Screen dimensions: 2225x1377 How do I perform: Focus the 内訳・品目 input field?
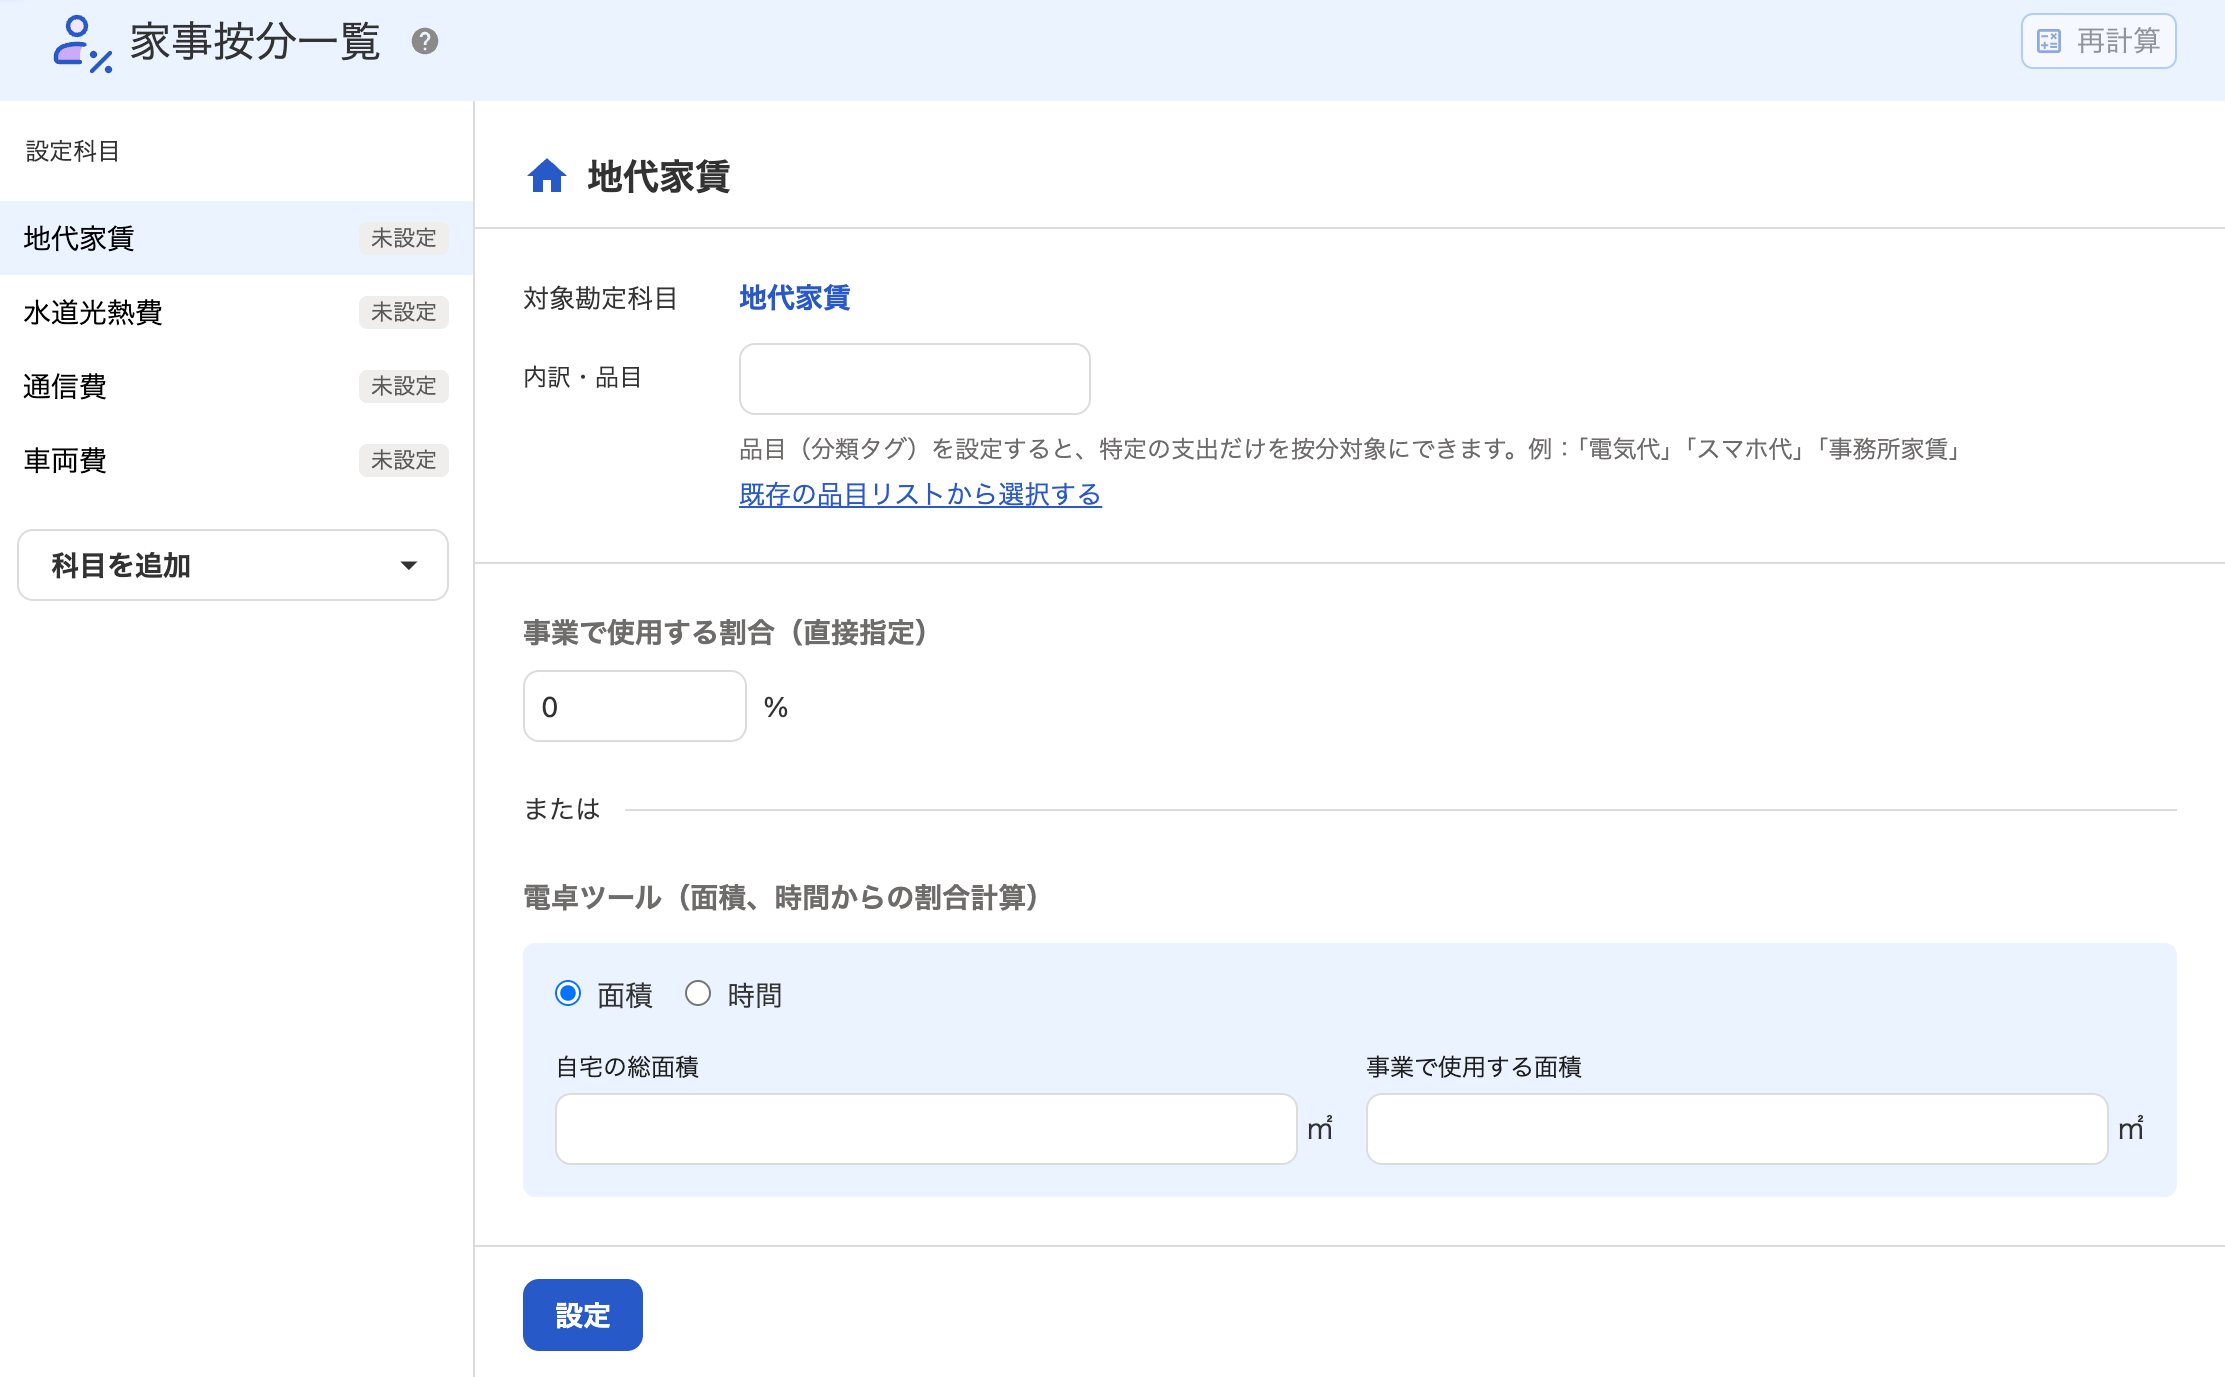point(914,379)
